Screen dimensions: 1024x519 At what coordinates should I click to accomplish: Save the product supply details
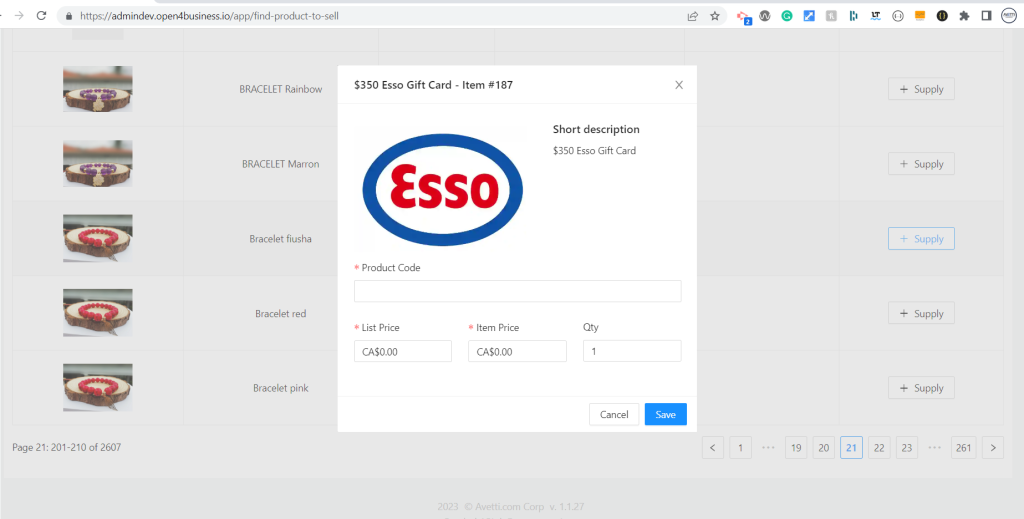665,415
